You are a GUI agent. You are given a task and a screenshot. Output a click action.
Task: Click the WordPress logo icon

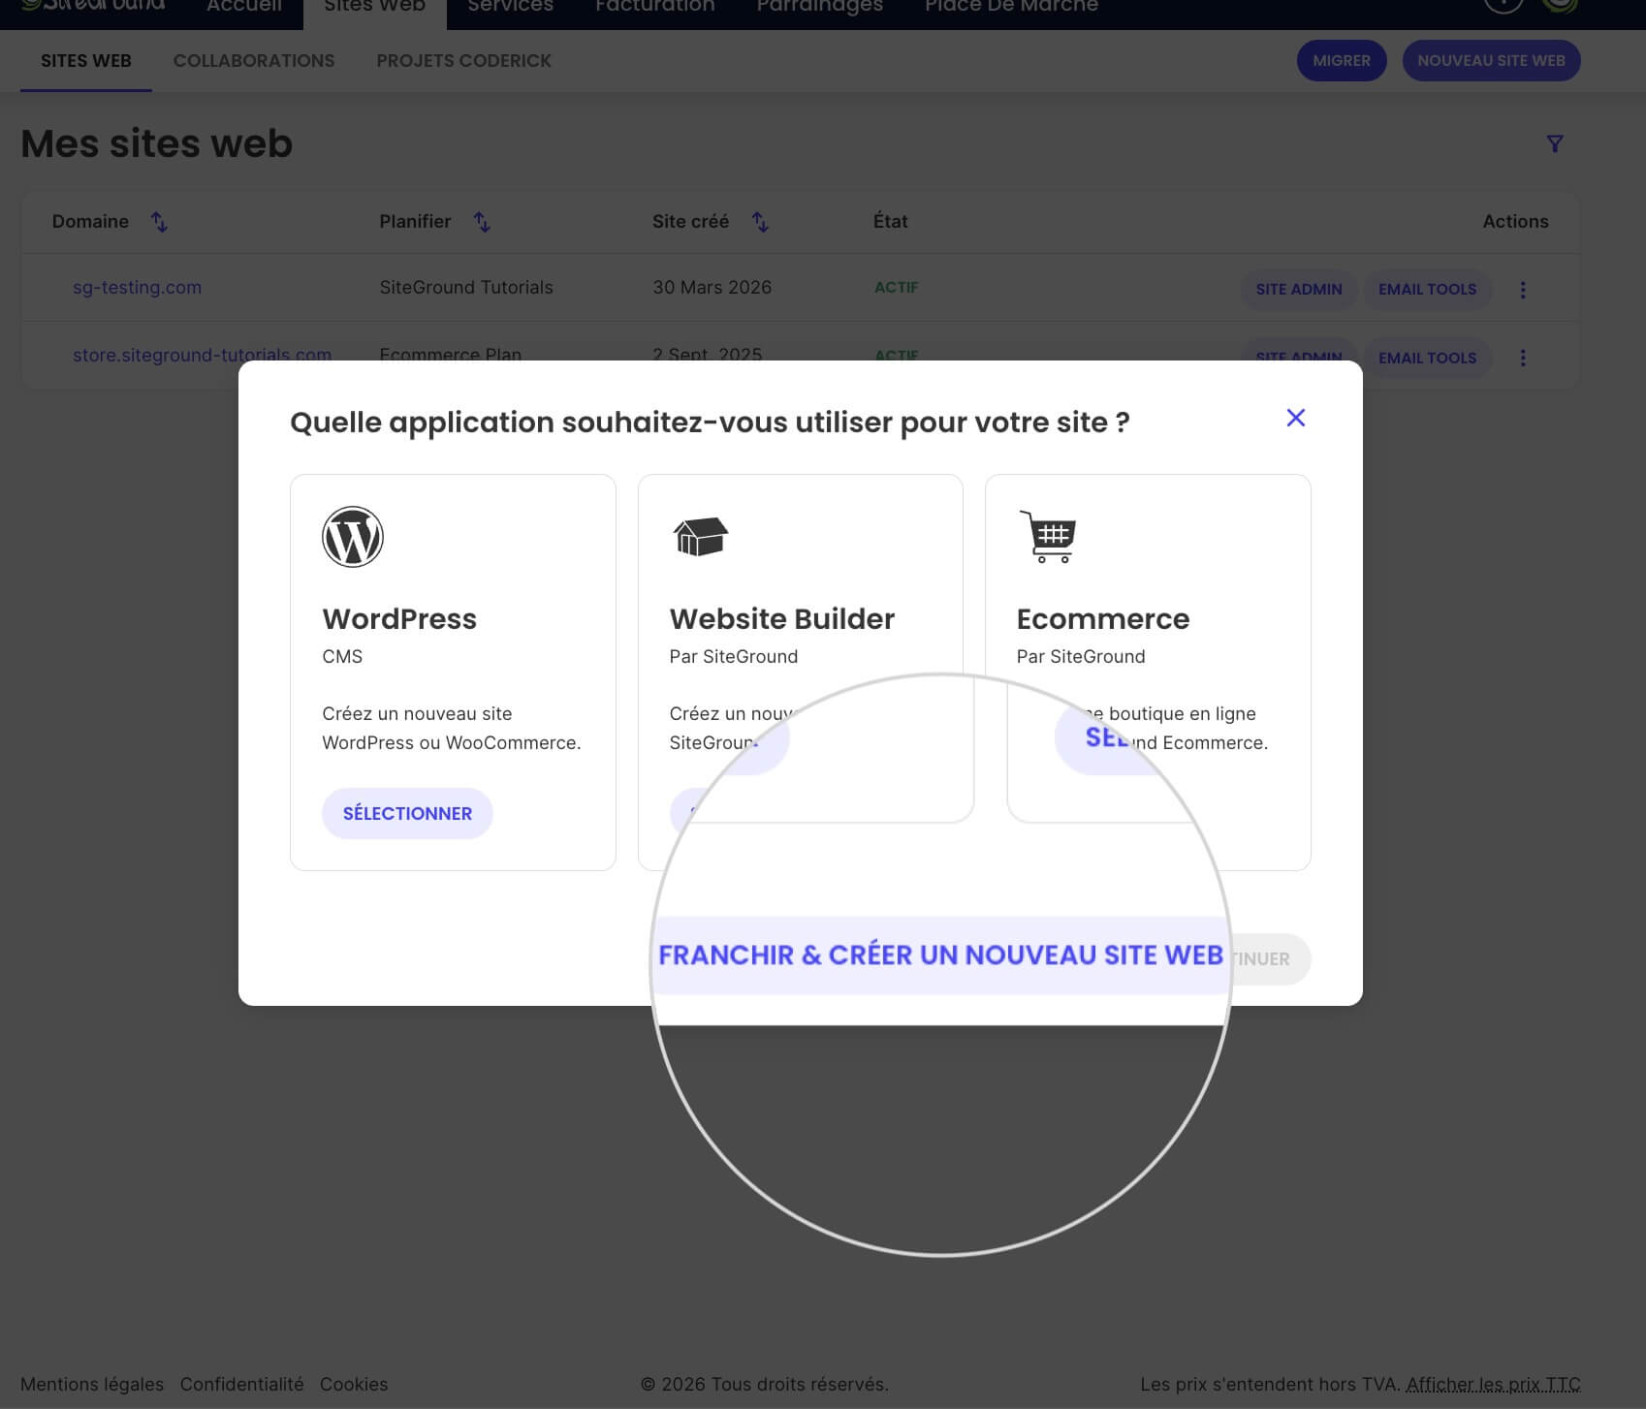(x=352, y=537)
